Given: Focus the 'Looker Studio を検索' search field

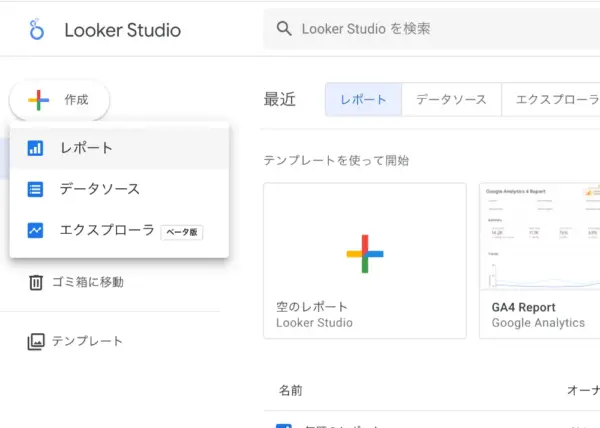Looking at the screenshot, I should click(432, 29).
